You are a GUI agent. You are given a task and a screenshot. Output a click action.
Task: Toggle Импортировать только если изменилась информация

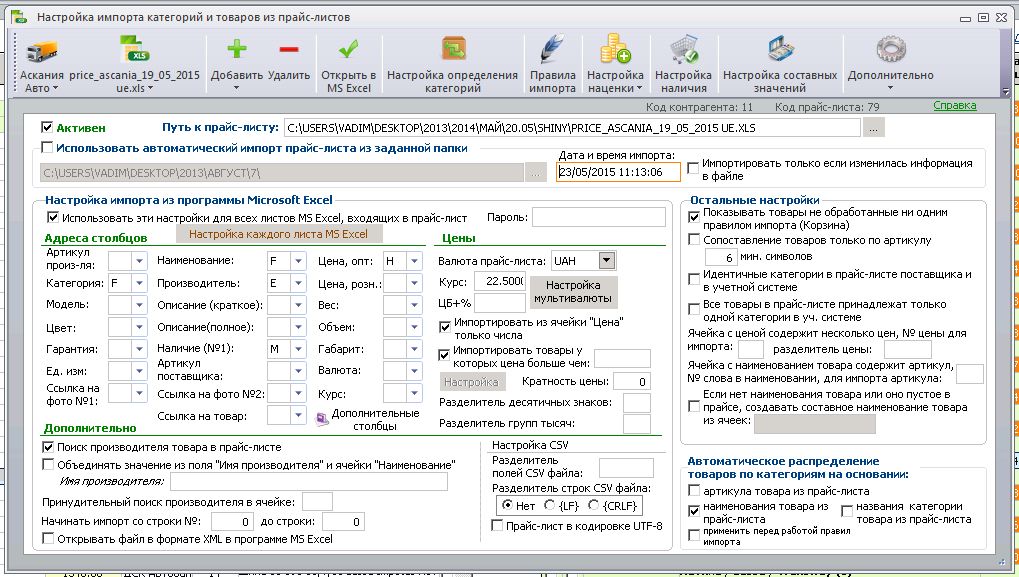(693, 169)
